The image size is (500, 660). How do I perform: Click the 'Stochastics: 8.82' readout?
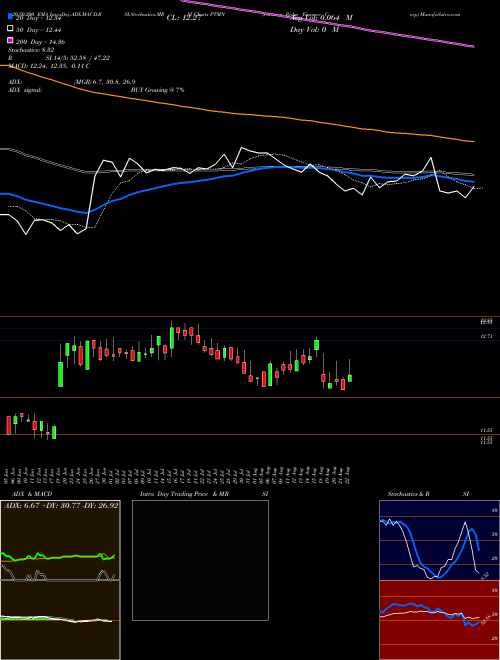point(31,50)
